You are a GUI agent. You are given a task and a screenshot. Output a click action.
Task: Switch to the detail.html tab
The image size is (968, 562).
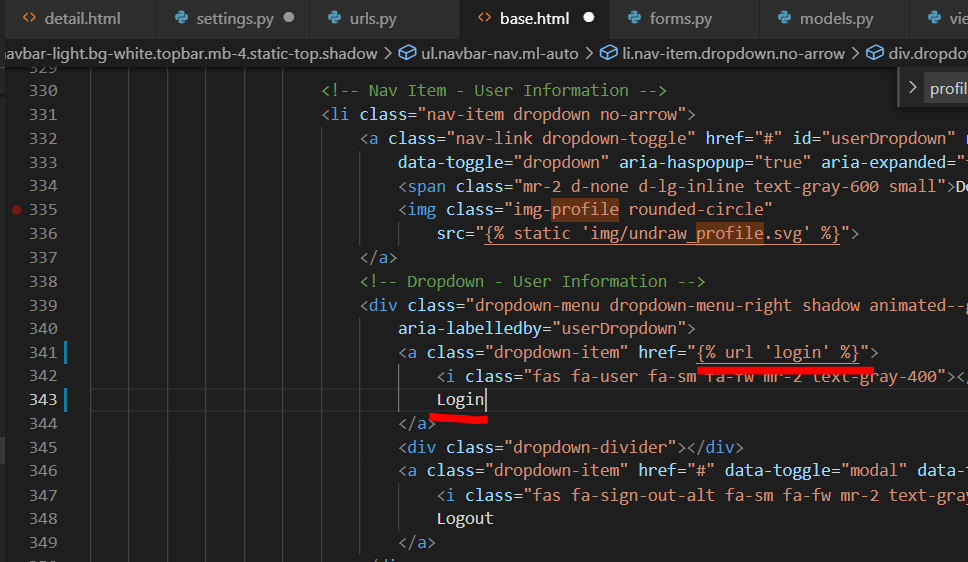[80, 19]
